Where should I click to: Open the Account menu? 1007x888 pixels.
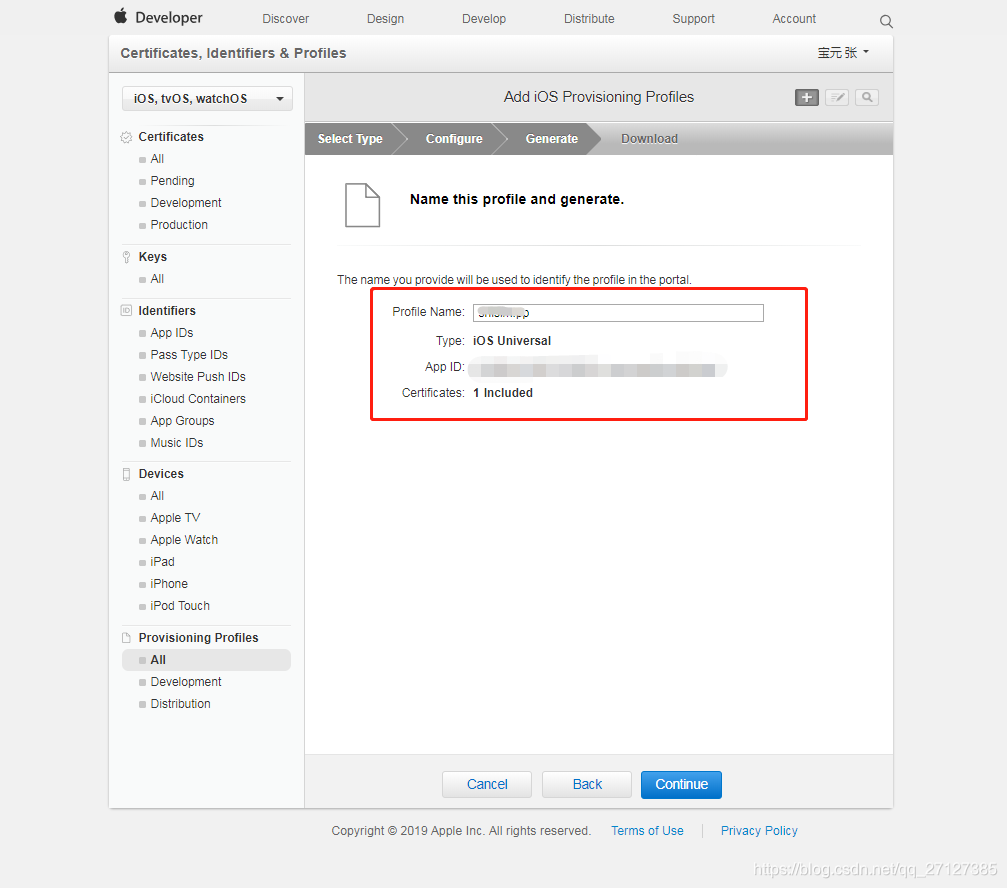(794, 19)
